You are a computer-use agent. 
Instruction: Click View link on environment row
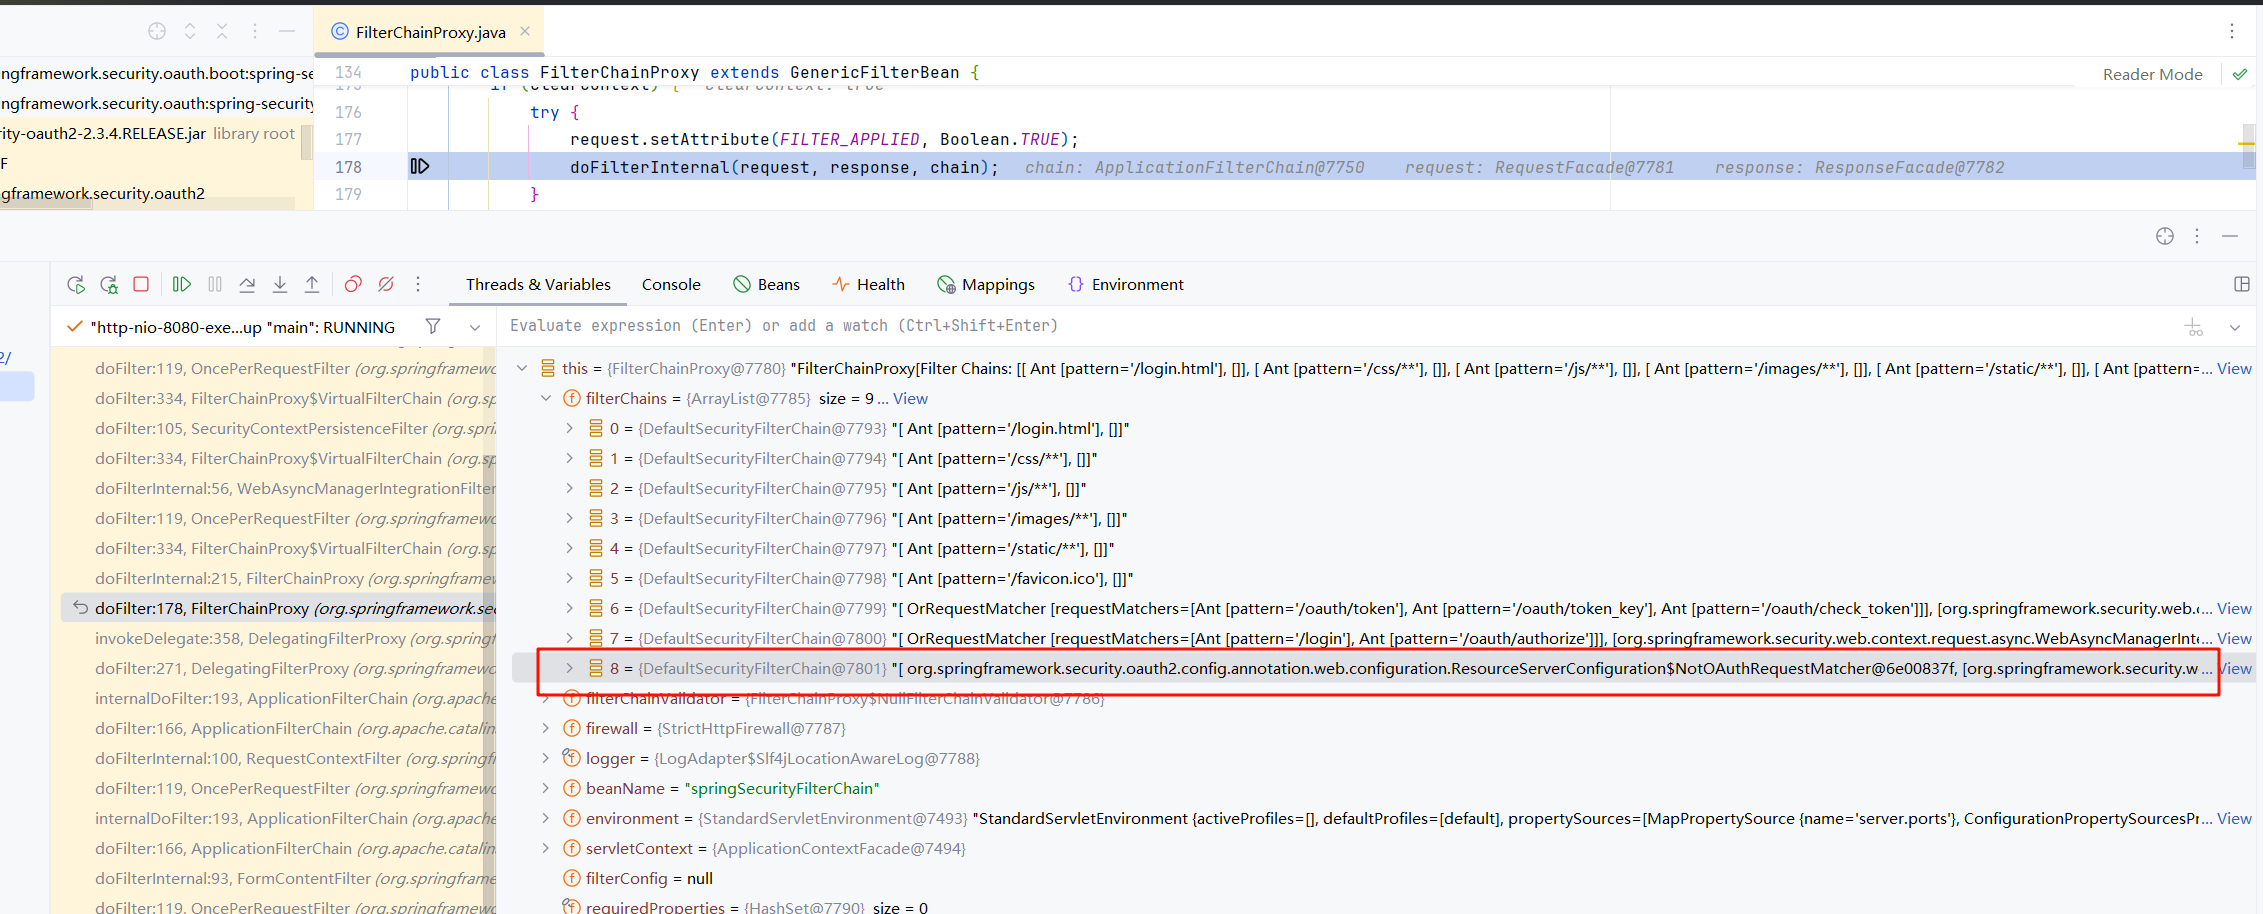(x=2234, y=818)
